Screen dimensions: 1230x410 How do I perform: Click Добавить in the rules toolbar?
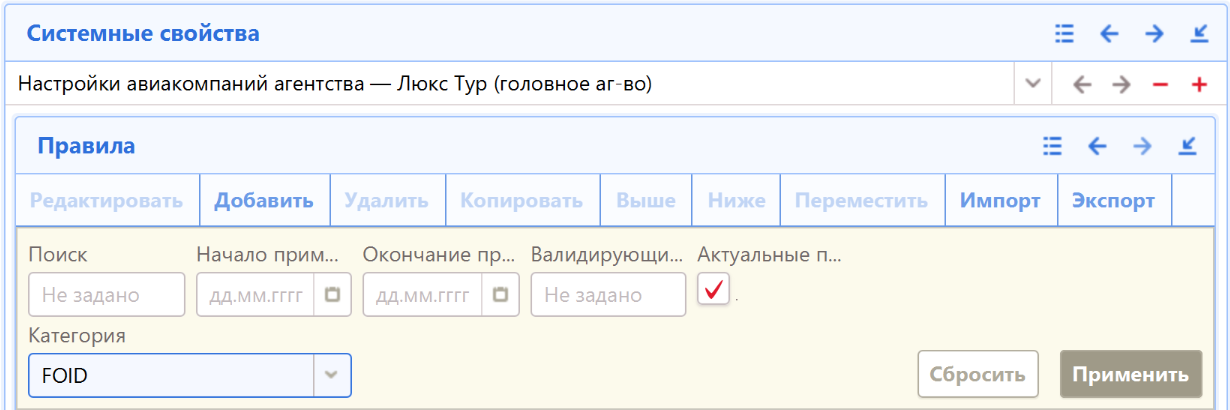click(x=264, y=200)
